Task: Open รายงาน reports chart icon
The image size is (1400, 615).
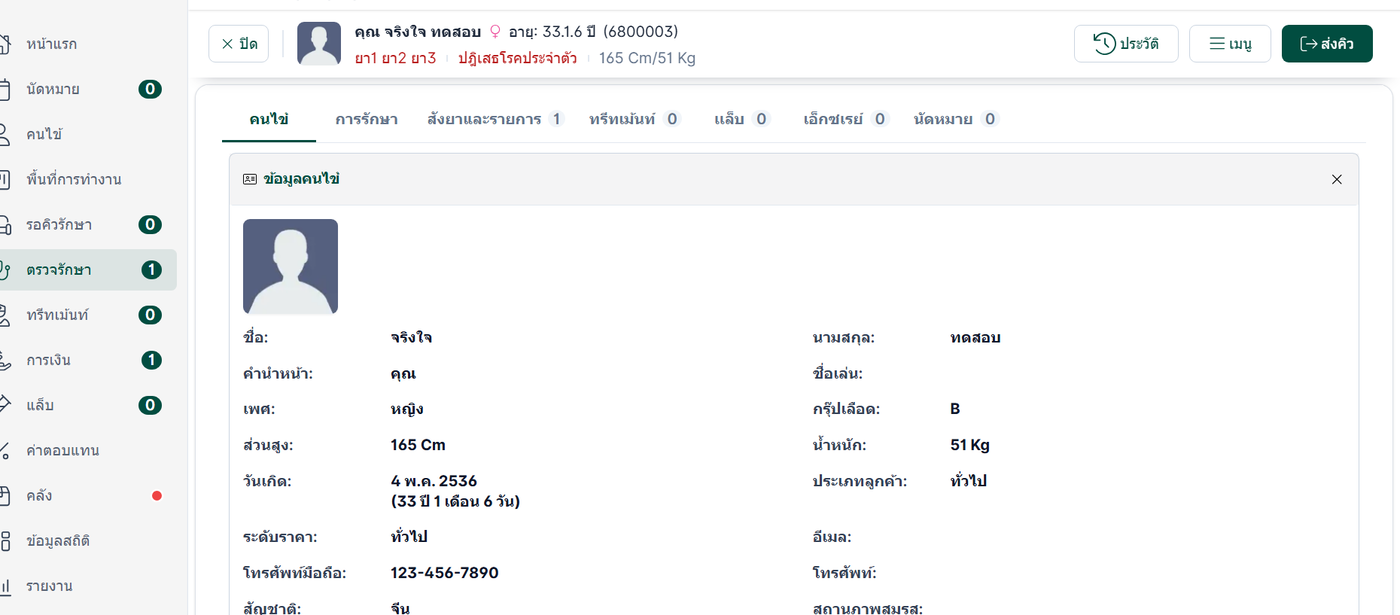Action: [x=6, y=585]
